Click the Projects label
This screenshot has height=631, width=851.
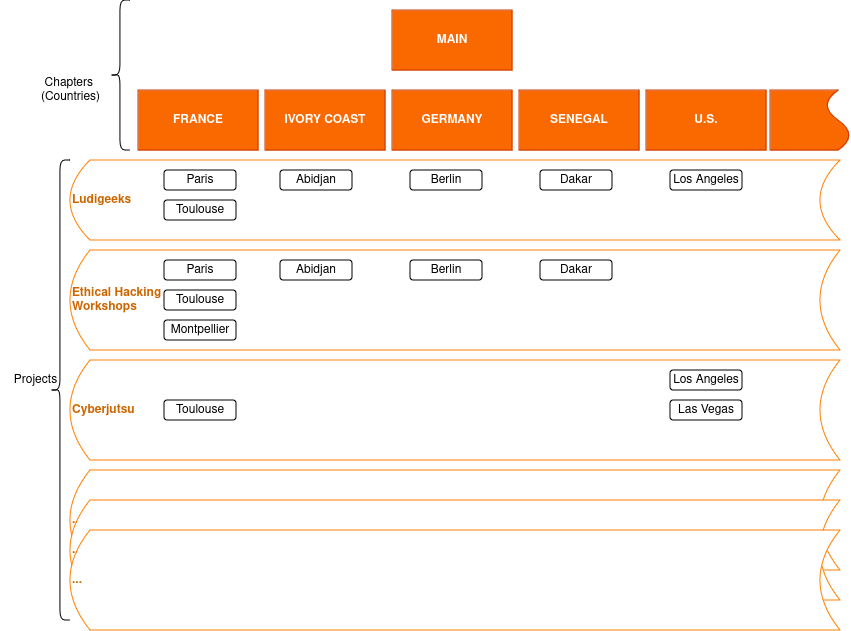(x=35, y=379)
